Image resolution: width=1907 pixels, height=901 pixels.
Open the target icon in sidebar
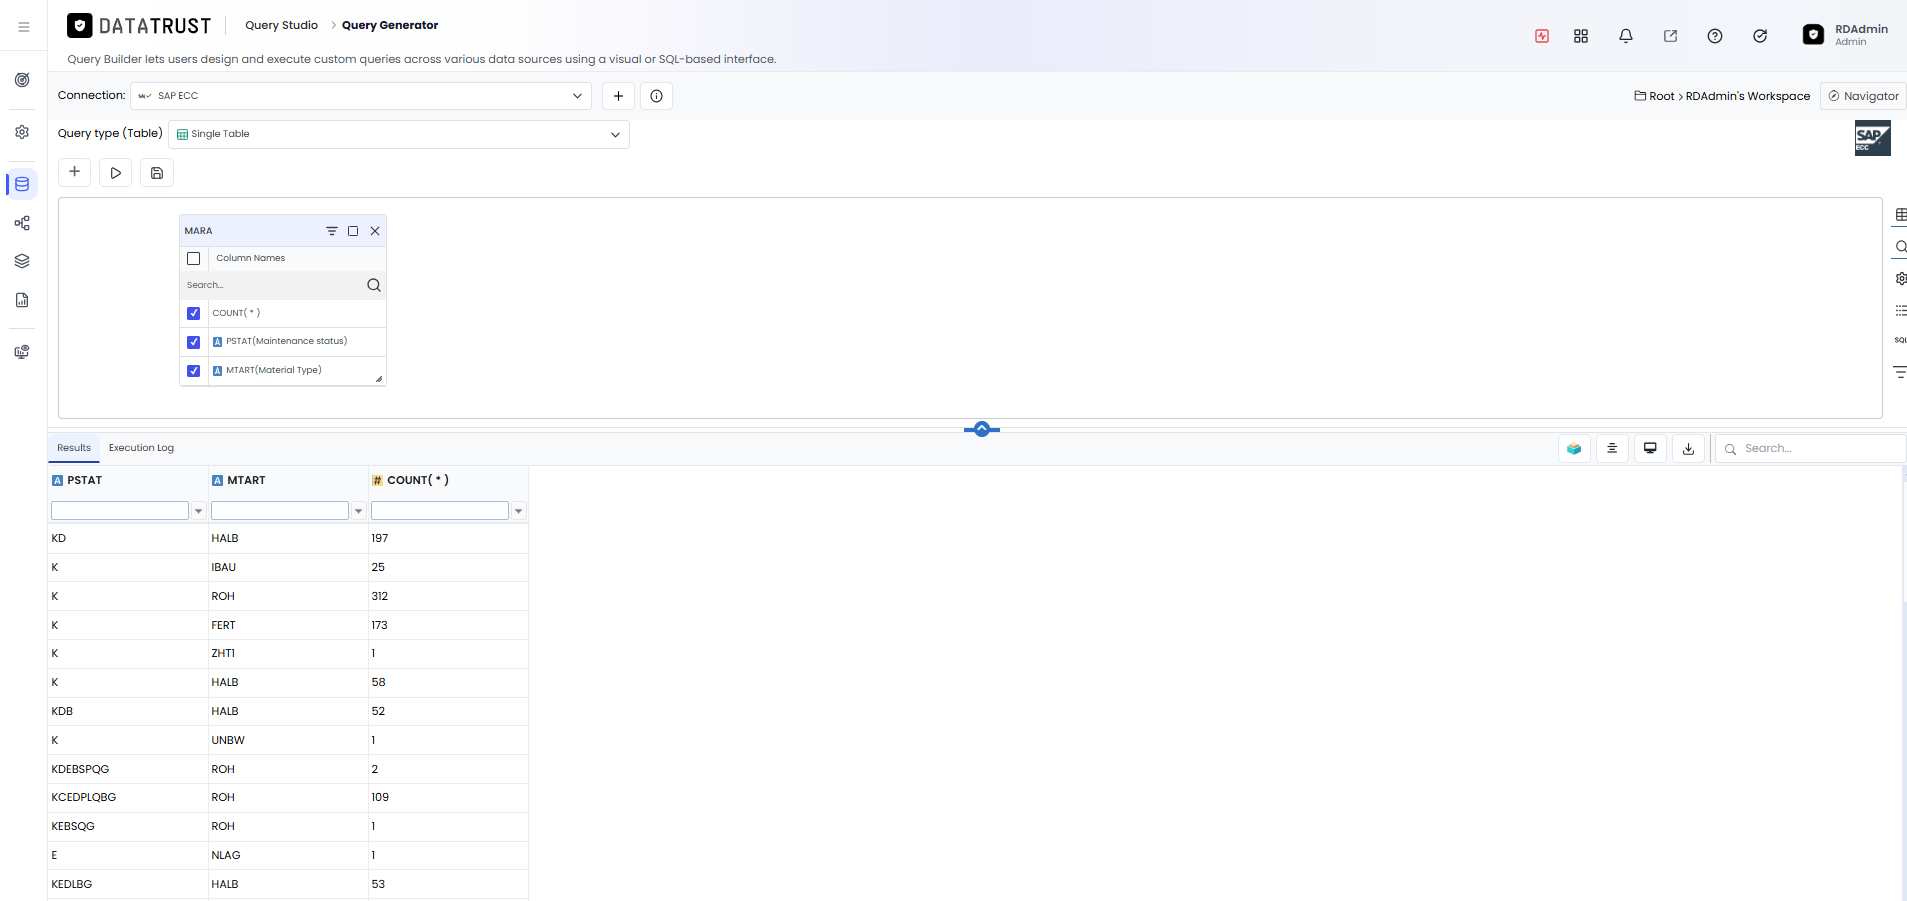tap(22, 80)
